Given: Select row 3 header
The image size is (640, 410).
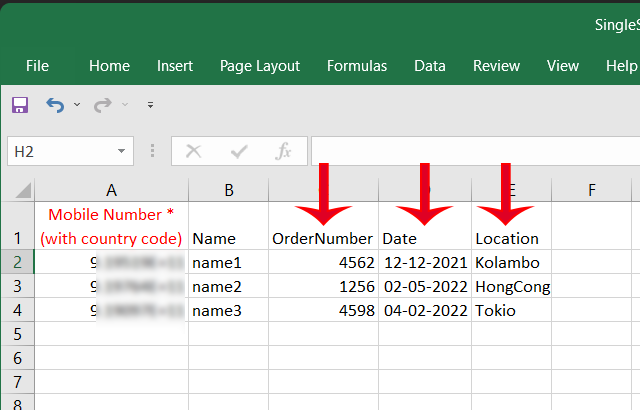Looking at the screenshot, I should click(x=17, y=286).
